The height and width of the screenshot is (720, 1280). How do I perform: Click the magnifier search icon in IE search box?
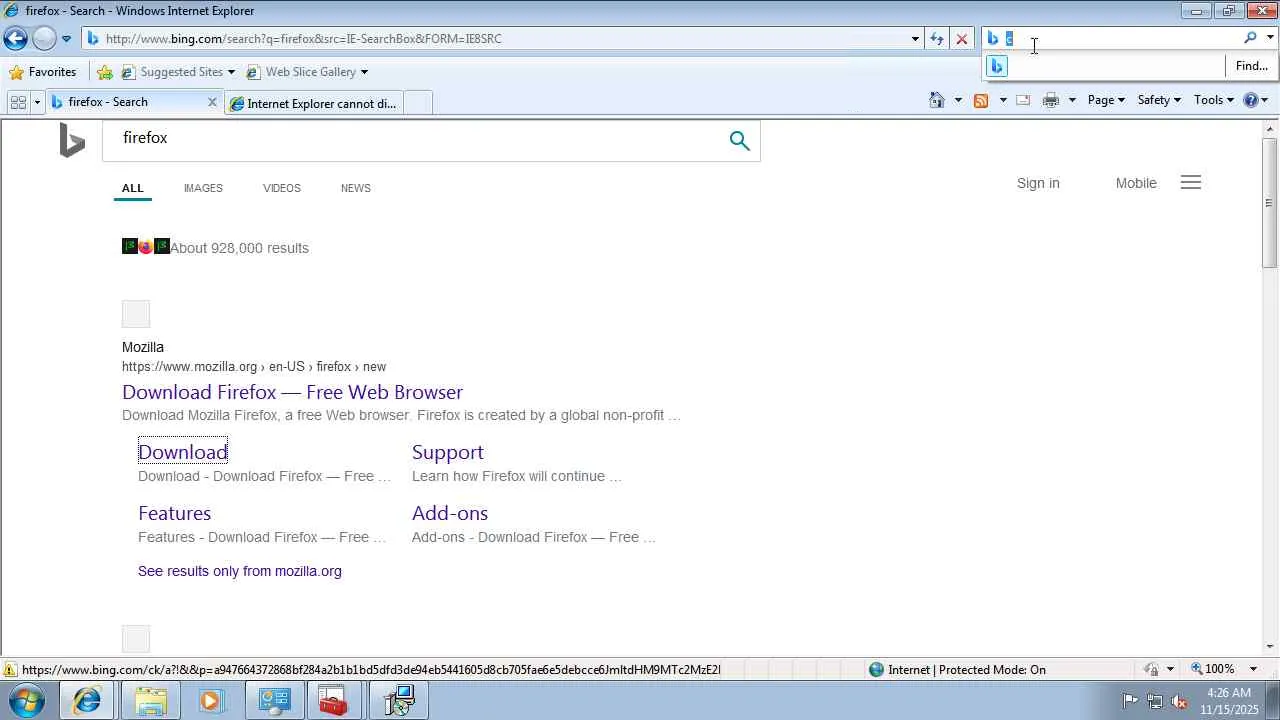(1250, 38)
